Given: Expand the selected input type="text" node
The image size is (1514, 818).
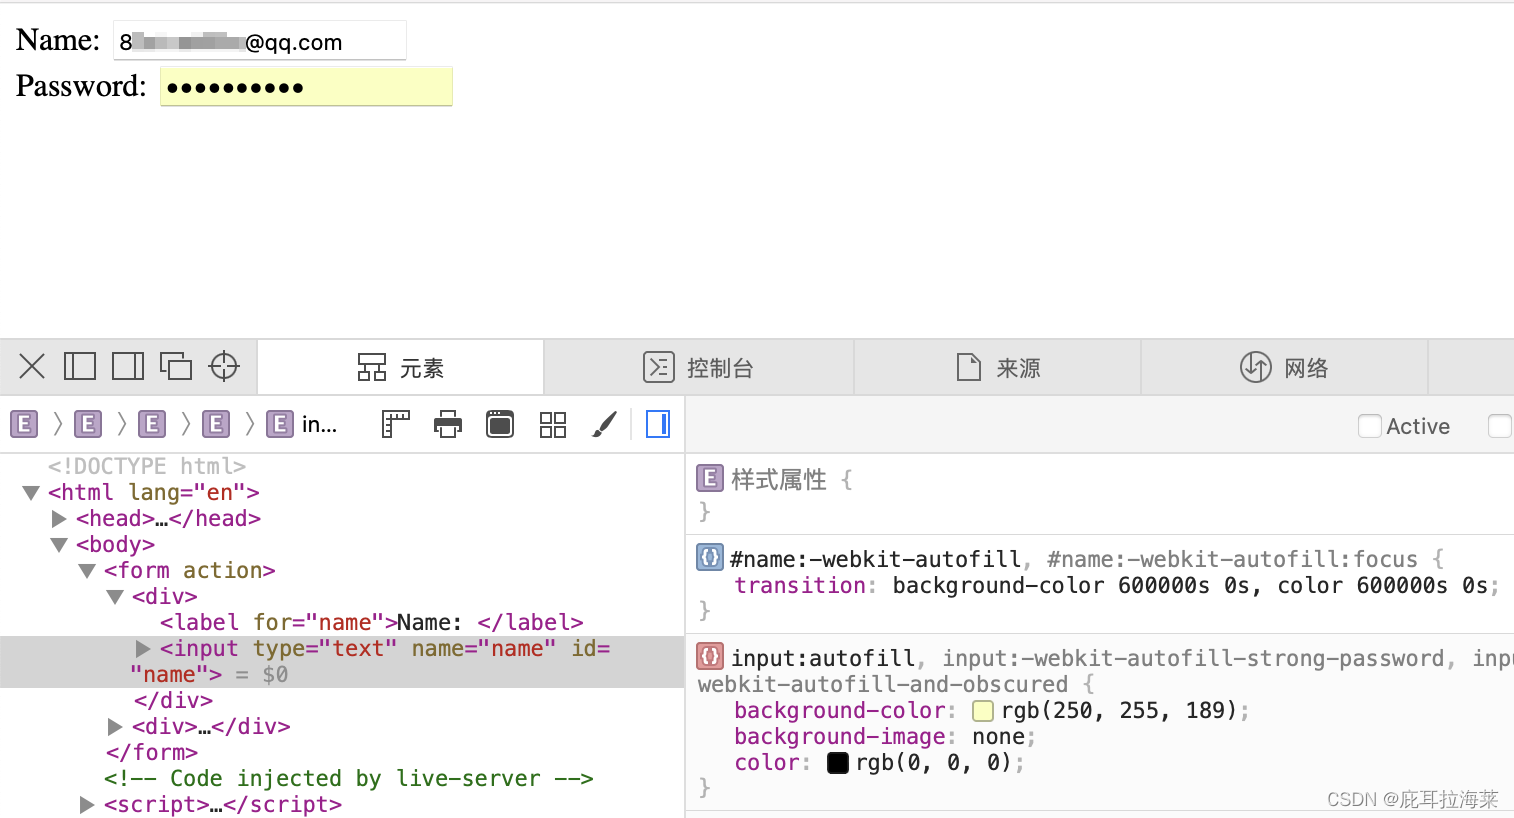Looking at the screenshot, I should point(143,649).
